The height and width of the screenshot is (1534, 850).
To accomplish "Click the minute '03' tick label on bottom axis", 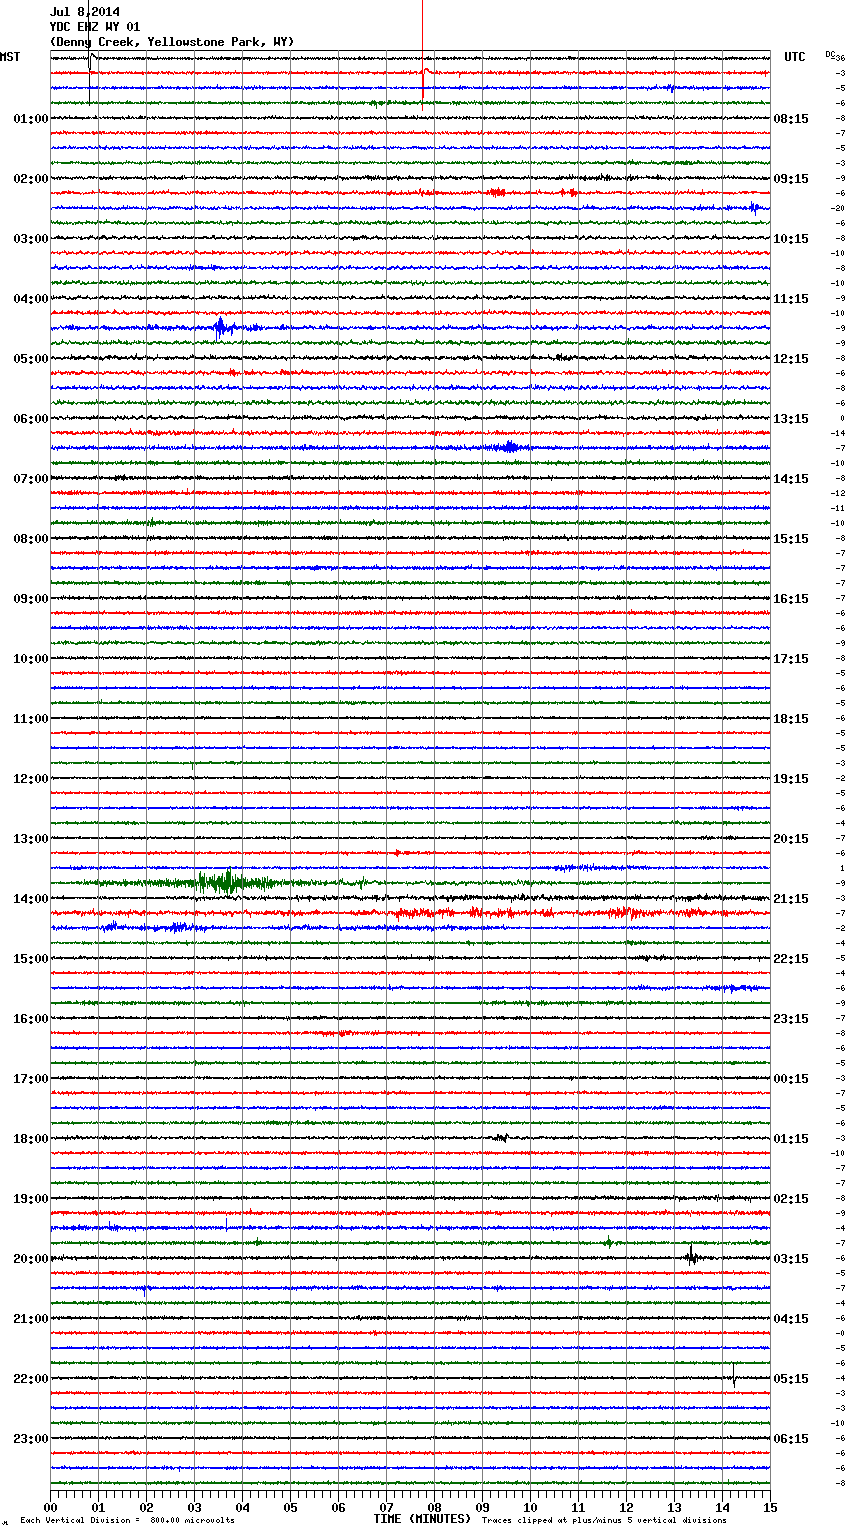I will [x=194, y=1508].
